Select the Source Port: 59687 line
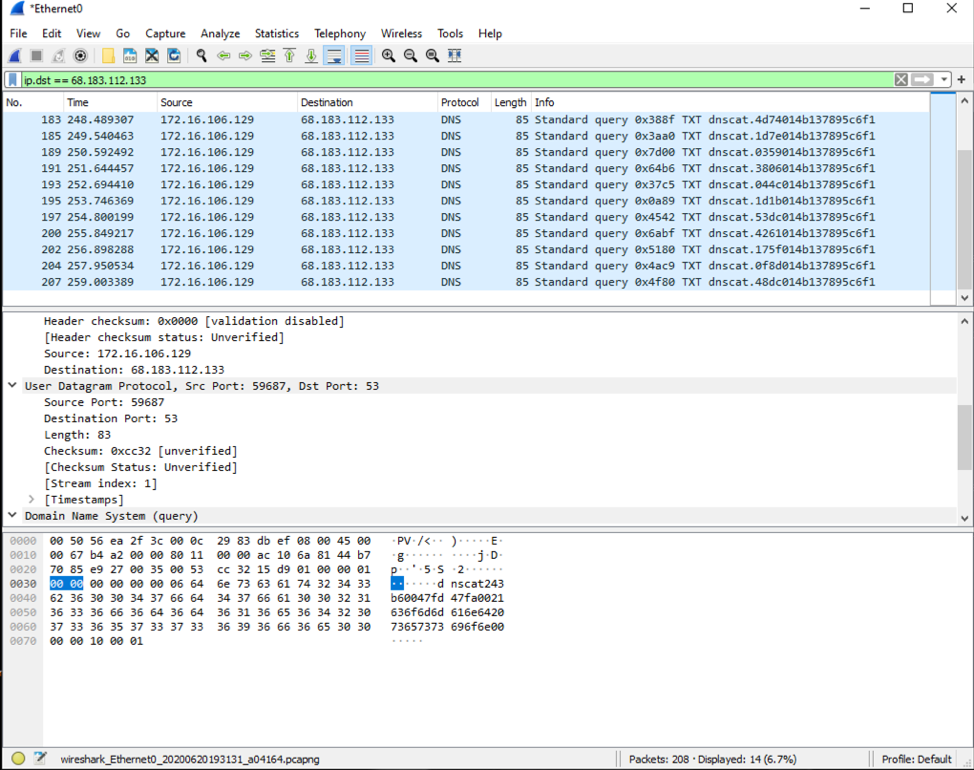This screenshot has height=770, width=974. click(104, 402)
